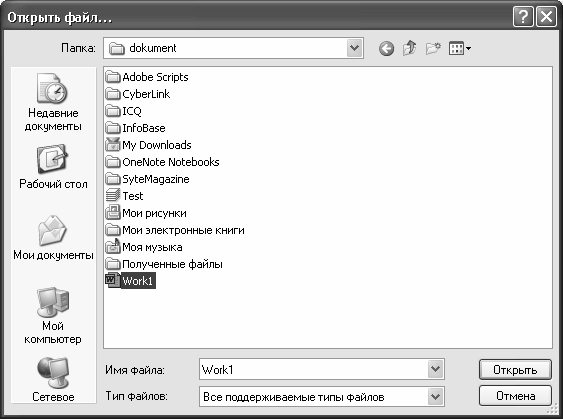Expand the Тип файлов dropdown arrow

pyautogui.click(x=435, y=396)
